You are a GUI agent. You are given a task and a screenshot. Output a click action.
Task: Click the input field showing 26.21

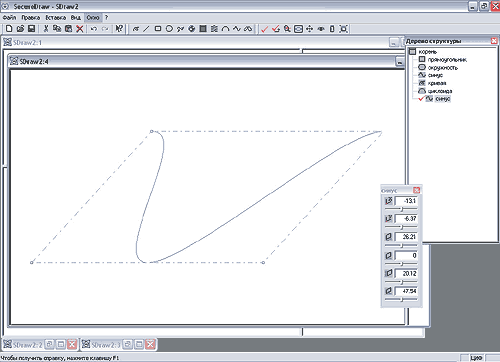point(406,237)
